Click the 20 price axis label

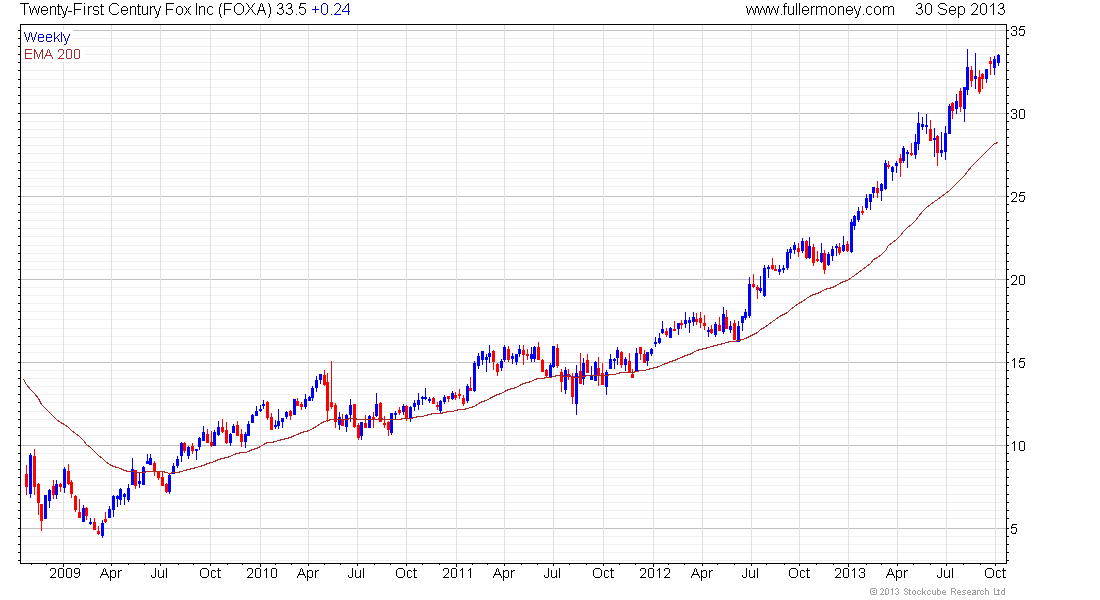(x=1017, y=280)
